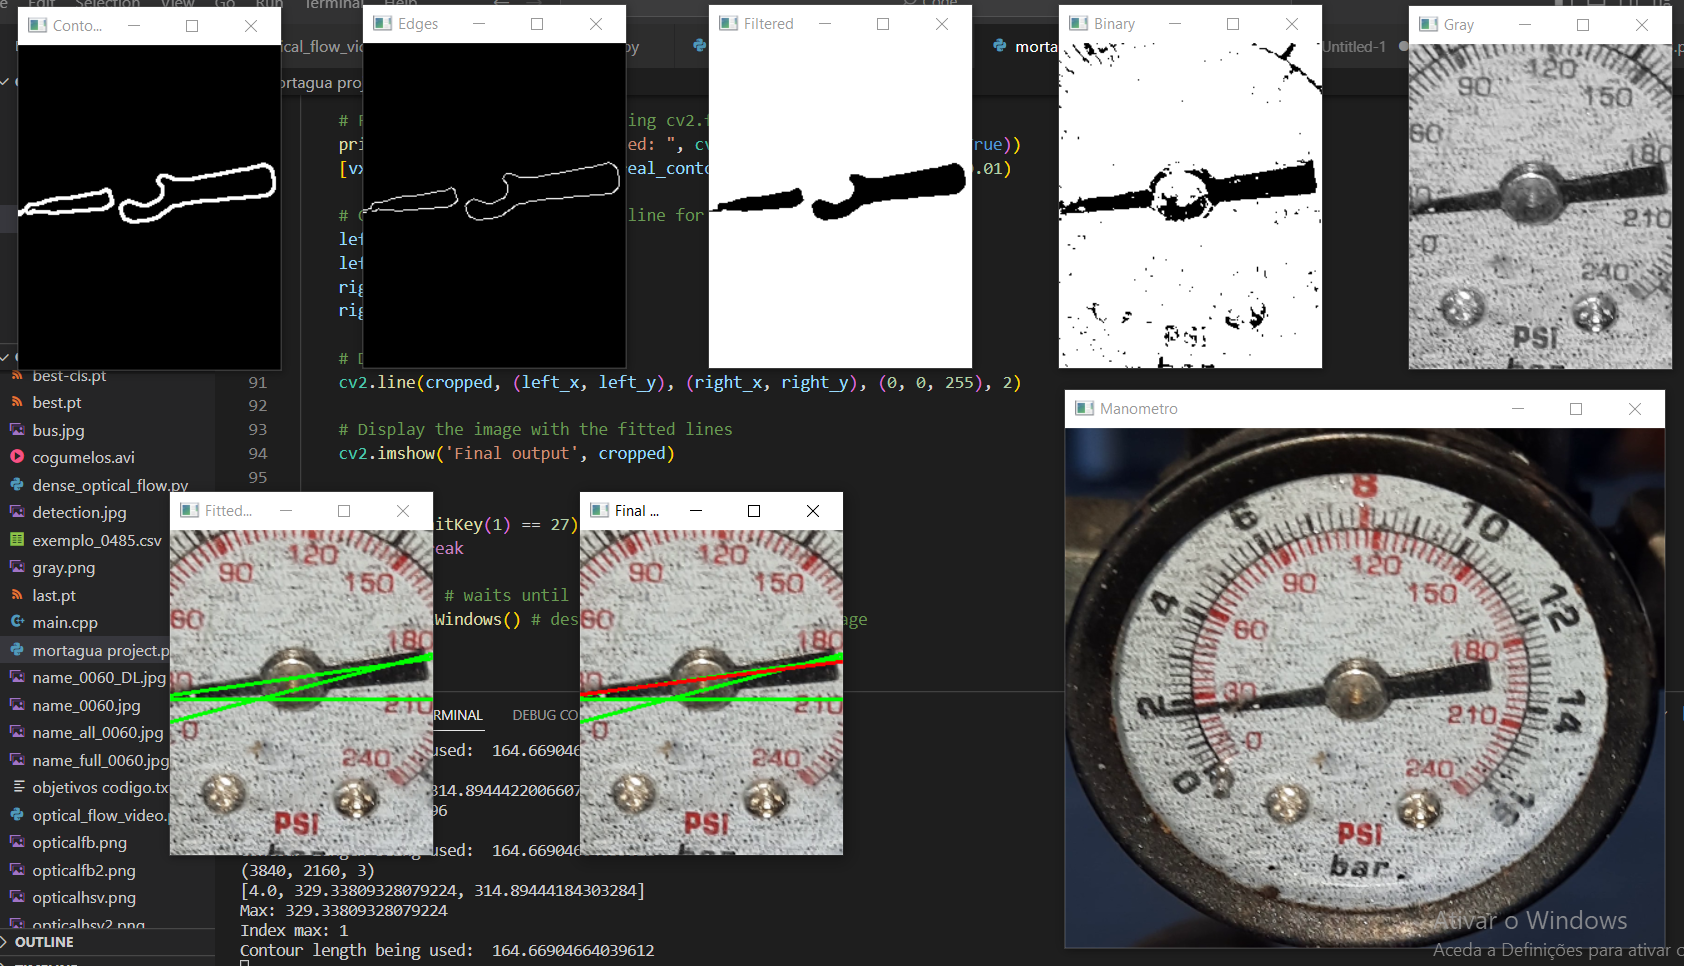Maximize the Conto... window
This screenshot has width=1684, height=966.
click(x=192, y=25)
